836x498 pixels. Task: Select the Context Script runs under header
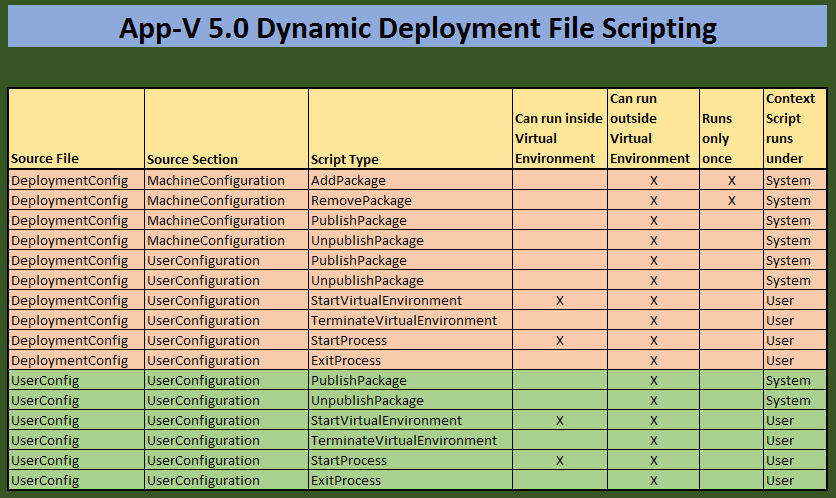790,129
